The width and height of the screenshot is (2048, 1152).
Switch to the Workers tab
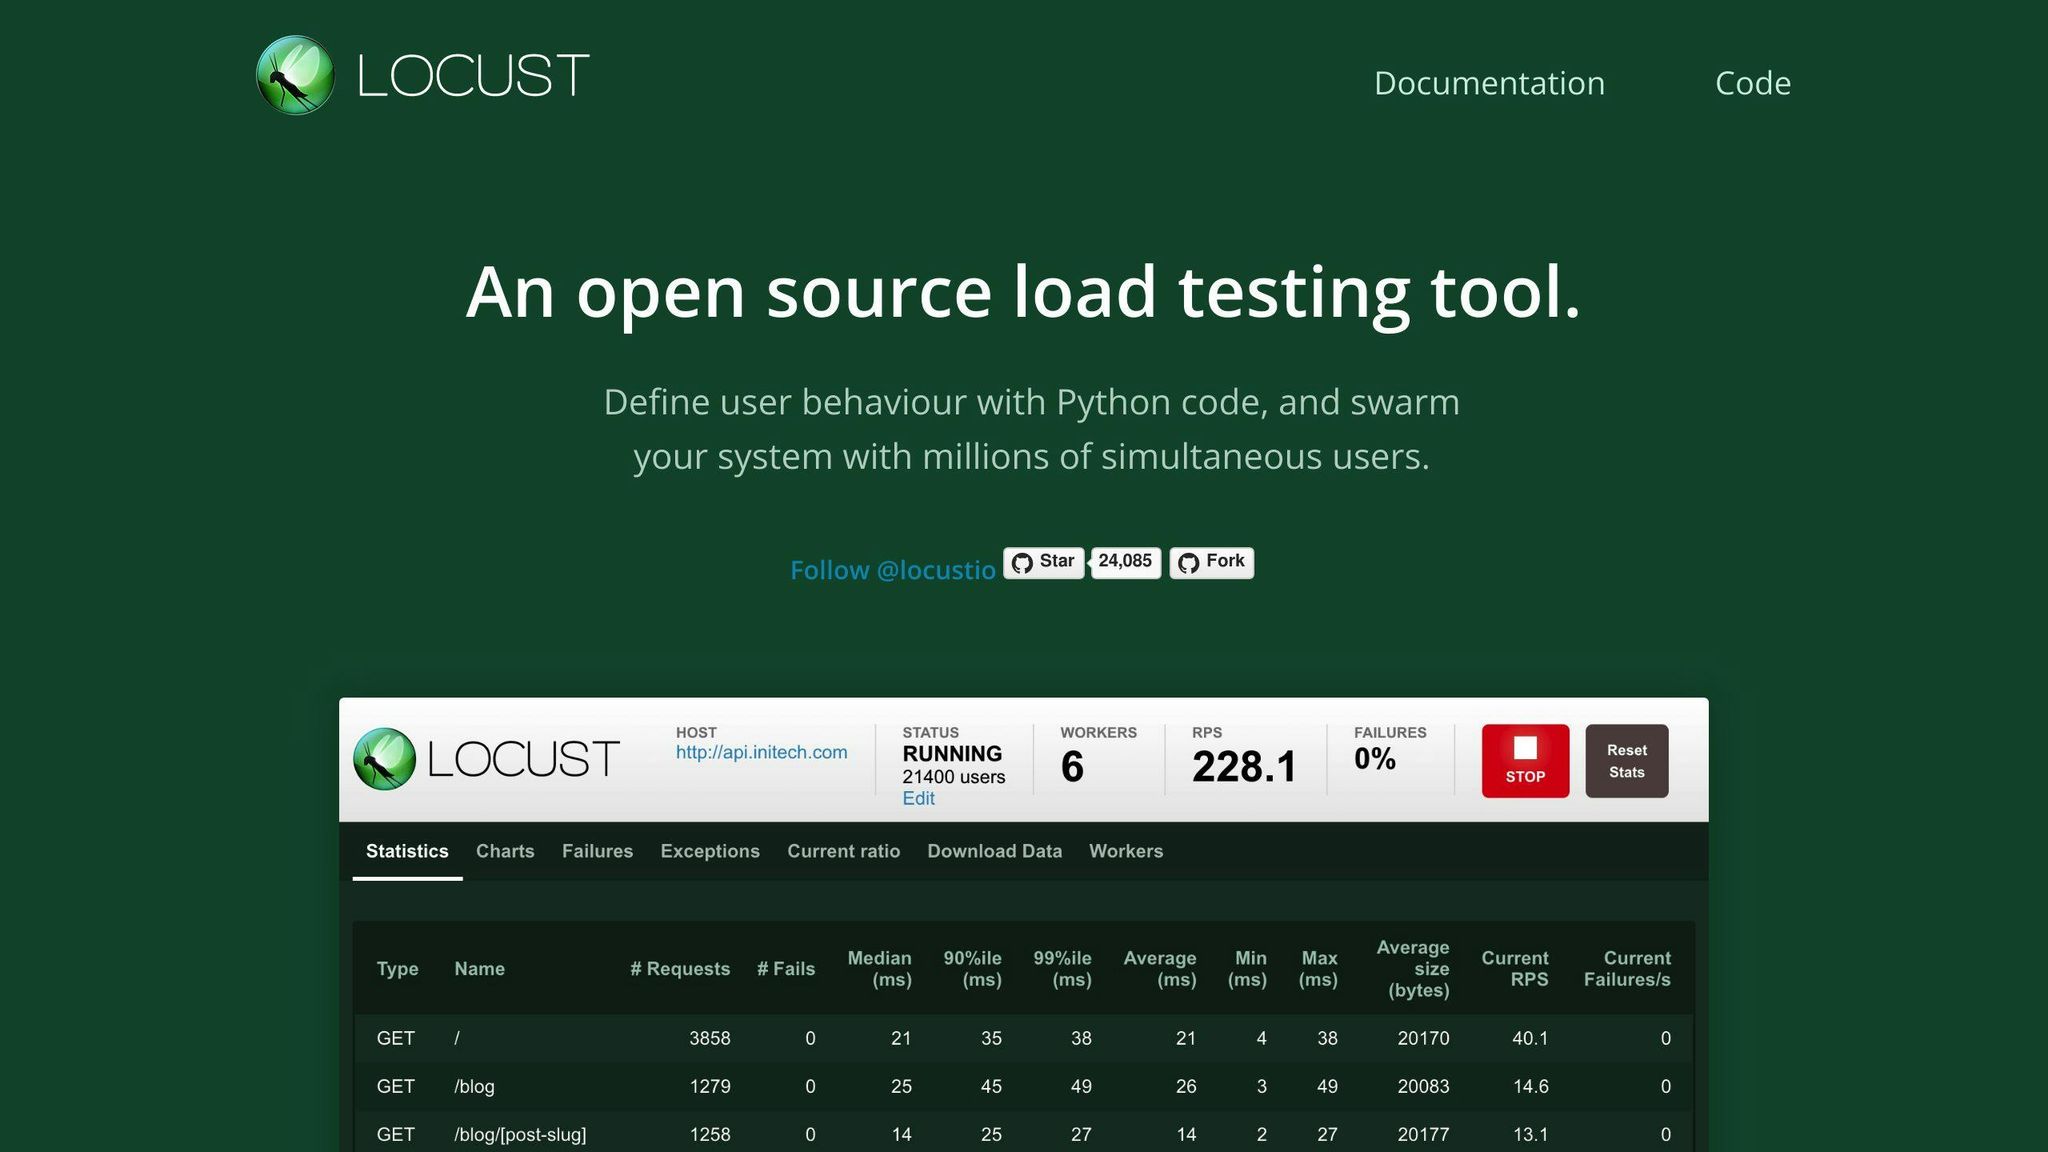pos(1126,851)
